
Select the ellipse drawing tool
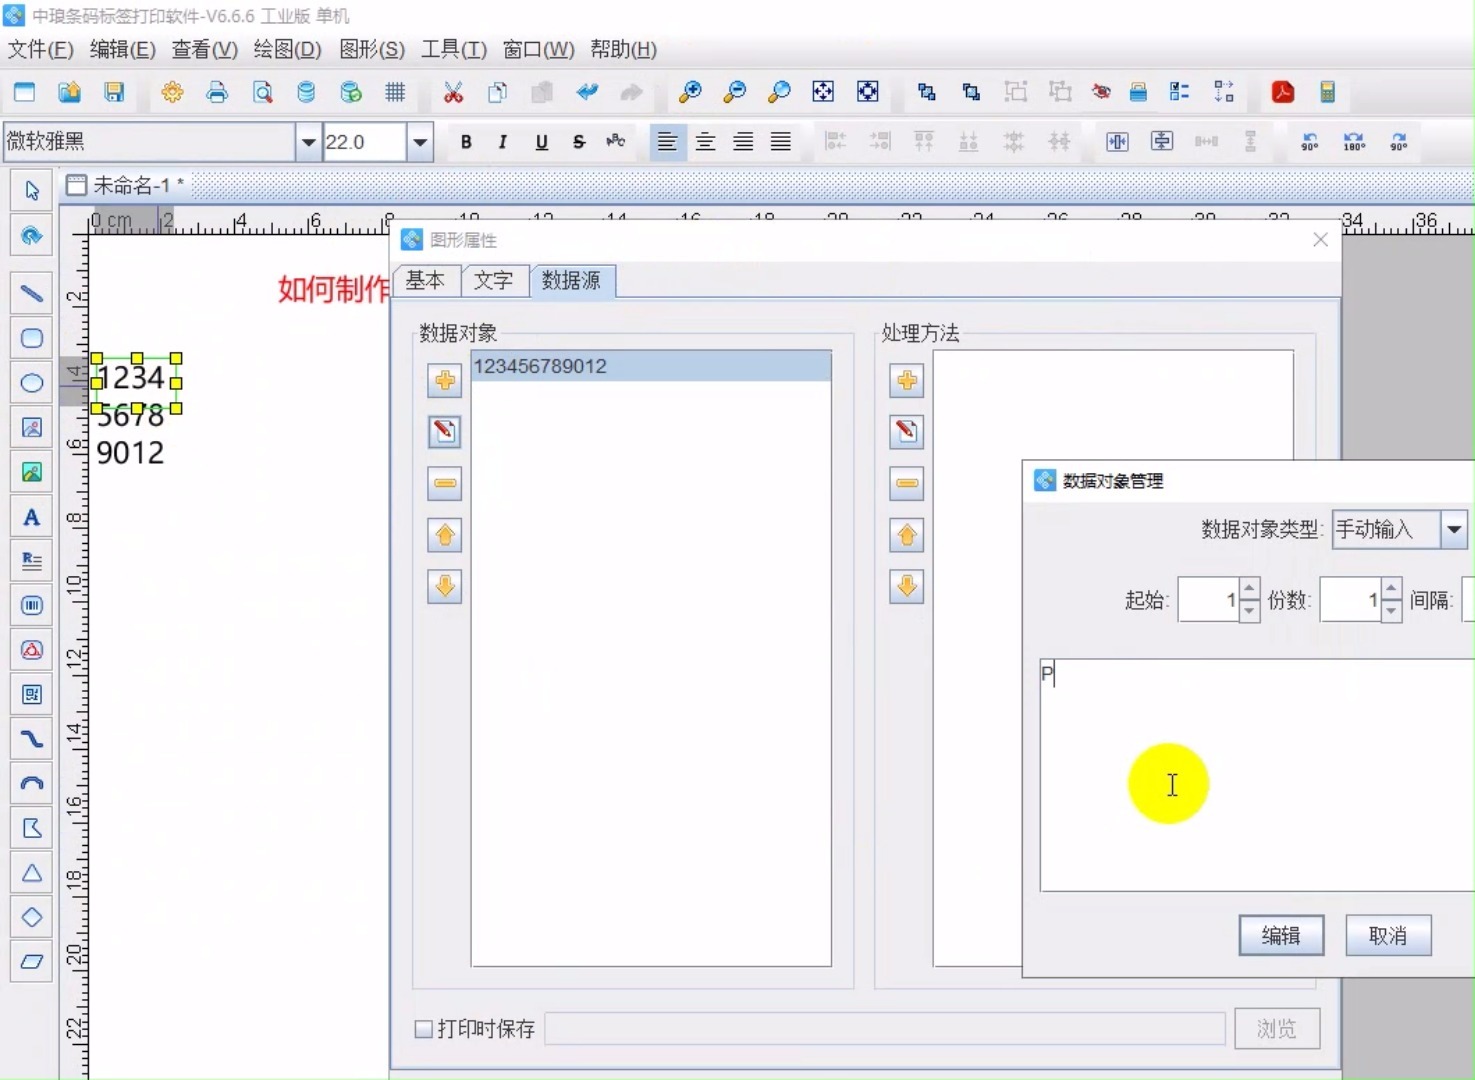coord(31,382)
